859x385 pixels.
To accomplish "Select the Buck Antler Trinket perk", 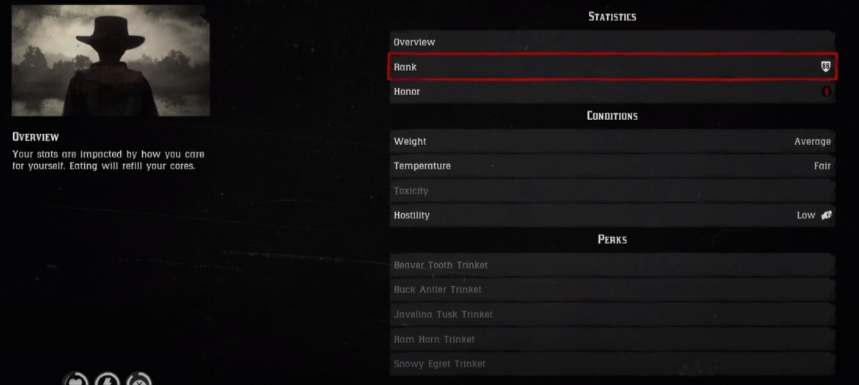I will 612,290.
